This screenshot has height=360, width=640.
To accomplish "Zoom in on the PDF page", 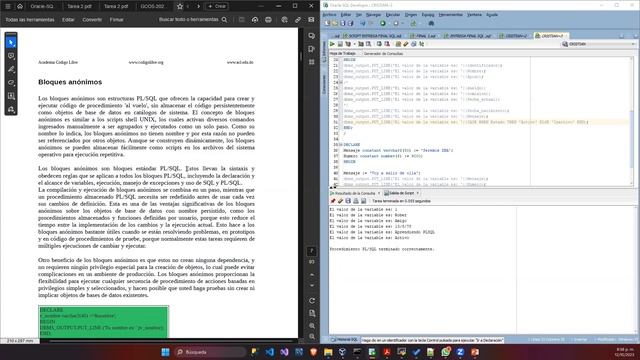I will 312,326.
